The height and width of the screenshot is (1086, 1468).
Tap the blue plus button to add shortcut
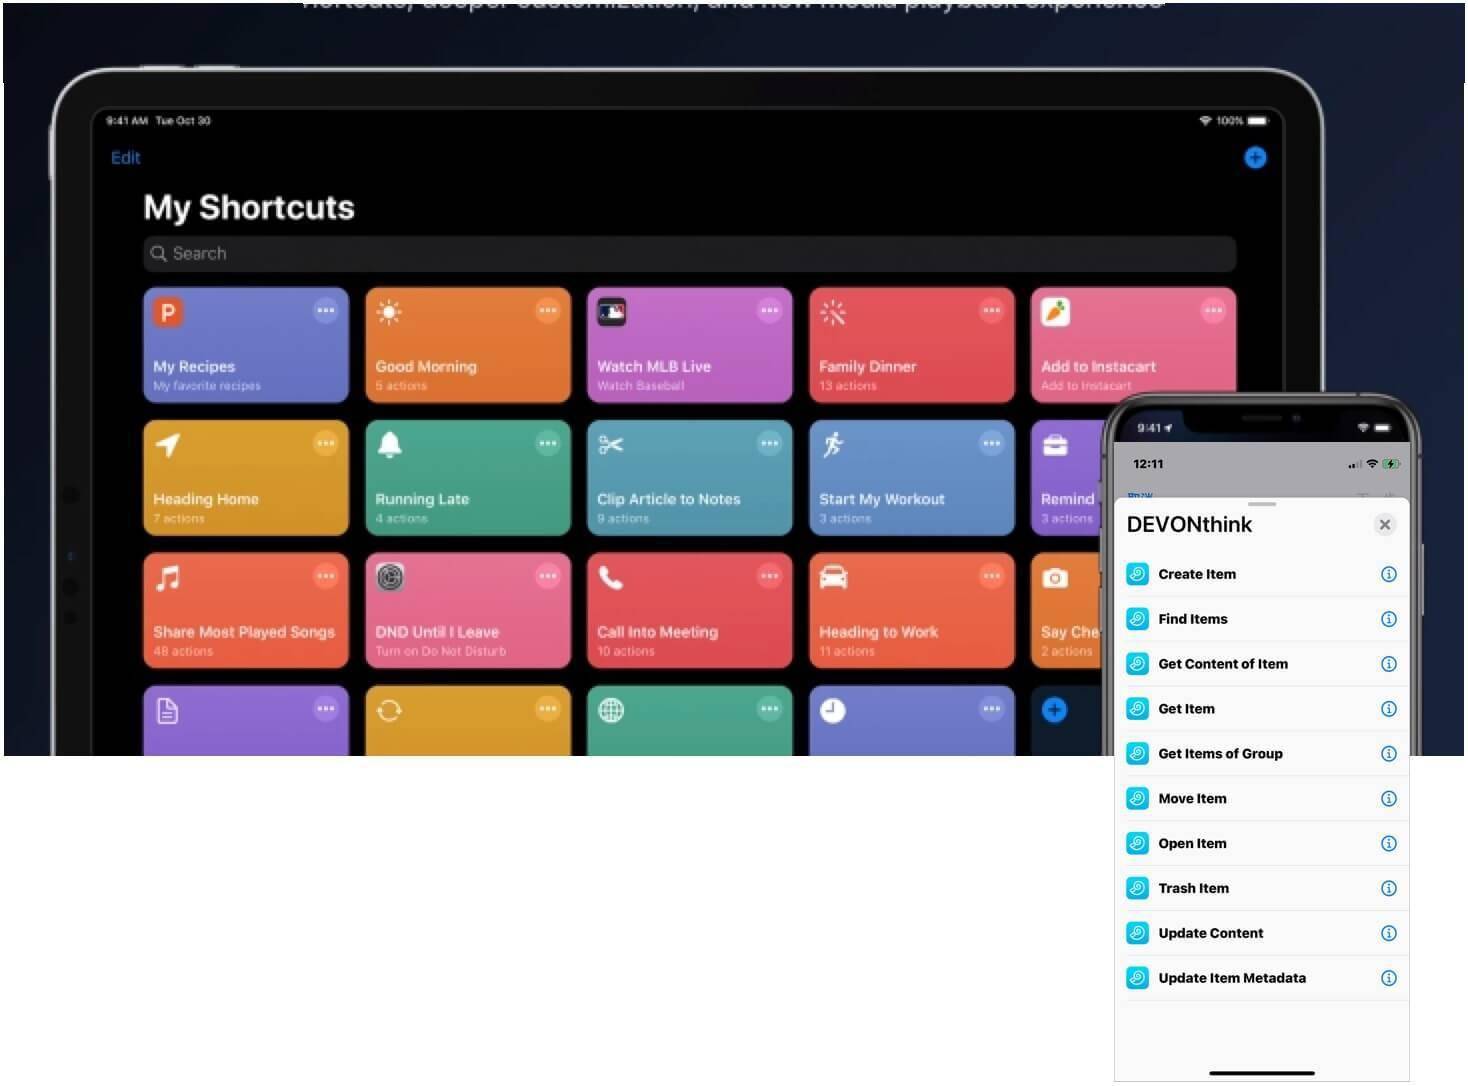click(1255, 158)
